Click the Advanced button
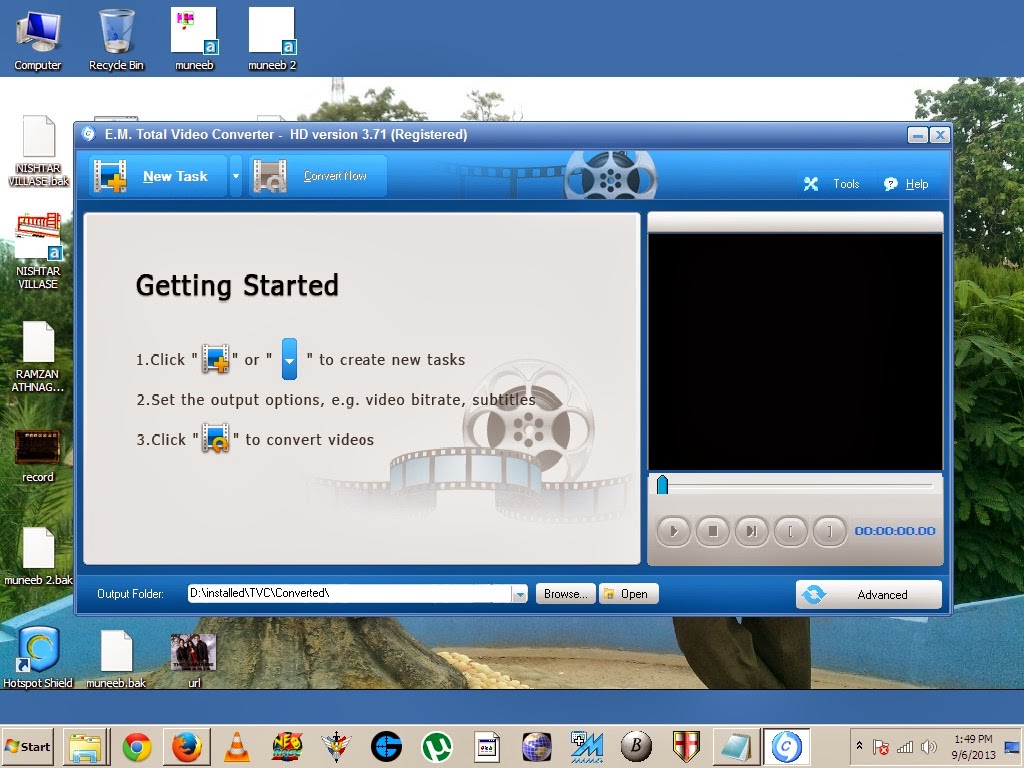Screen dimensions: 1024x768 click(x=869, y=594)
